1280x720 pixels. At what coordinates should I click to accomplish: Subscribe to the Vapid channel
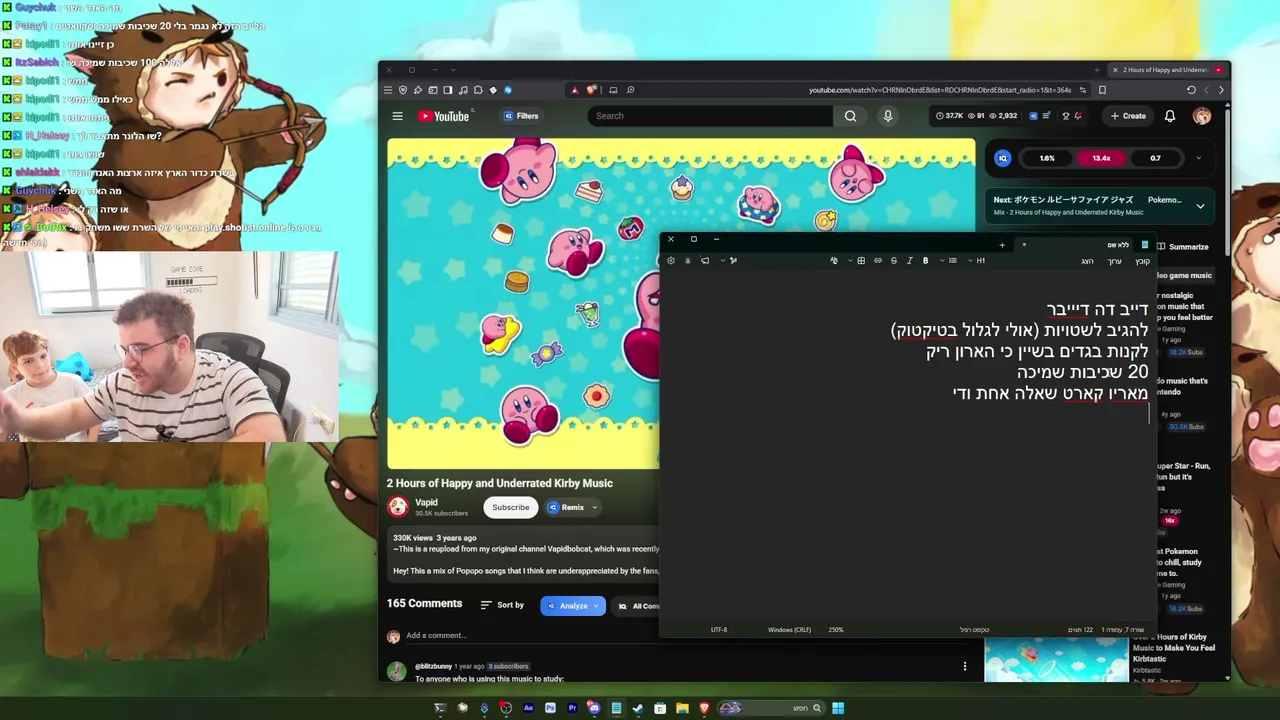tap(511, 507)
